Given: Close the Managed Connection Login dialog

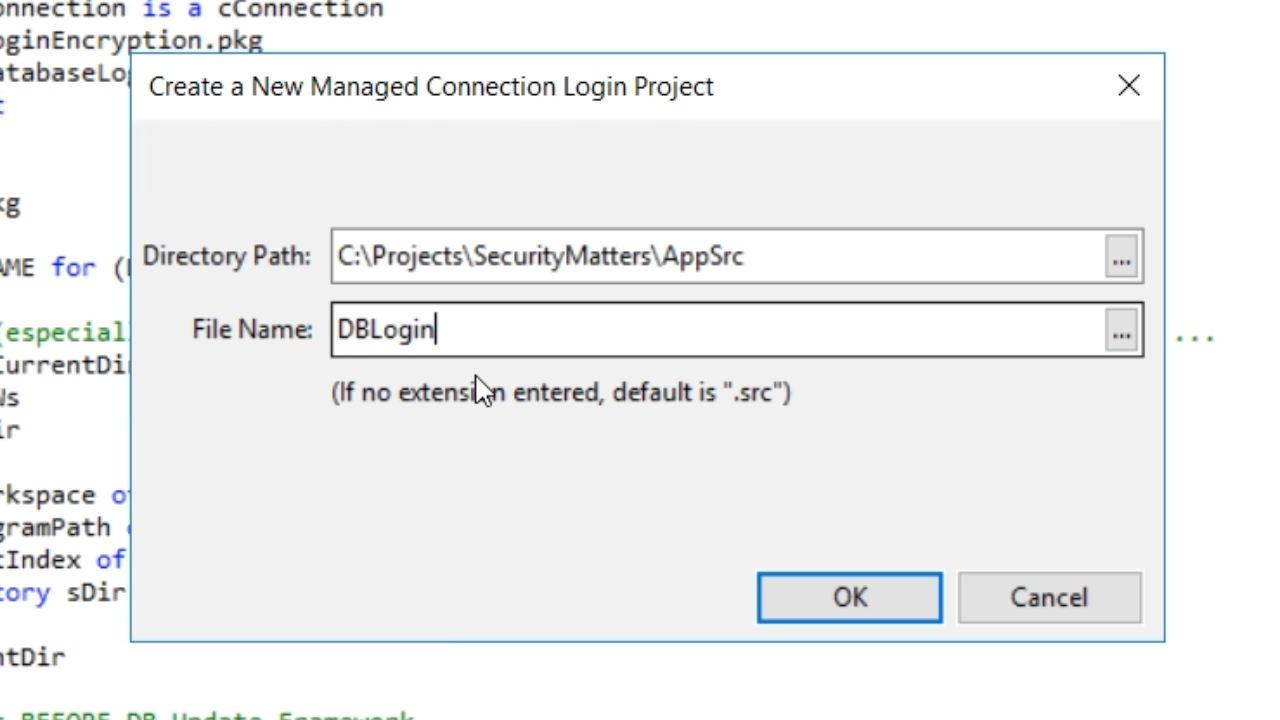Looking at the screenshot, I should pos(1129,86).
